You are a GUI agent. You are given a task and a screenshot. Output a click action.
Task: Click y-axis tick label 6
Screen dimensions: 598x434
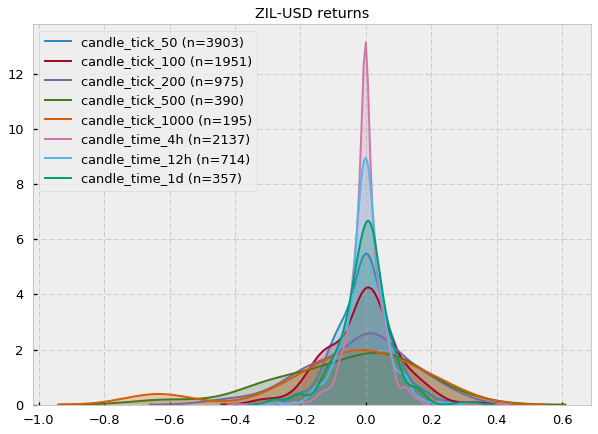[19, 240]
